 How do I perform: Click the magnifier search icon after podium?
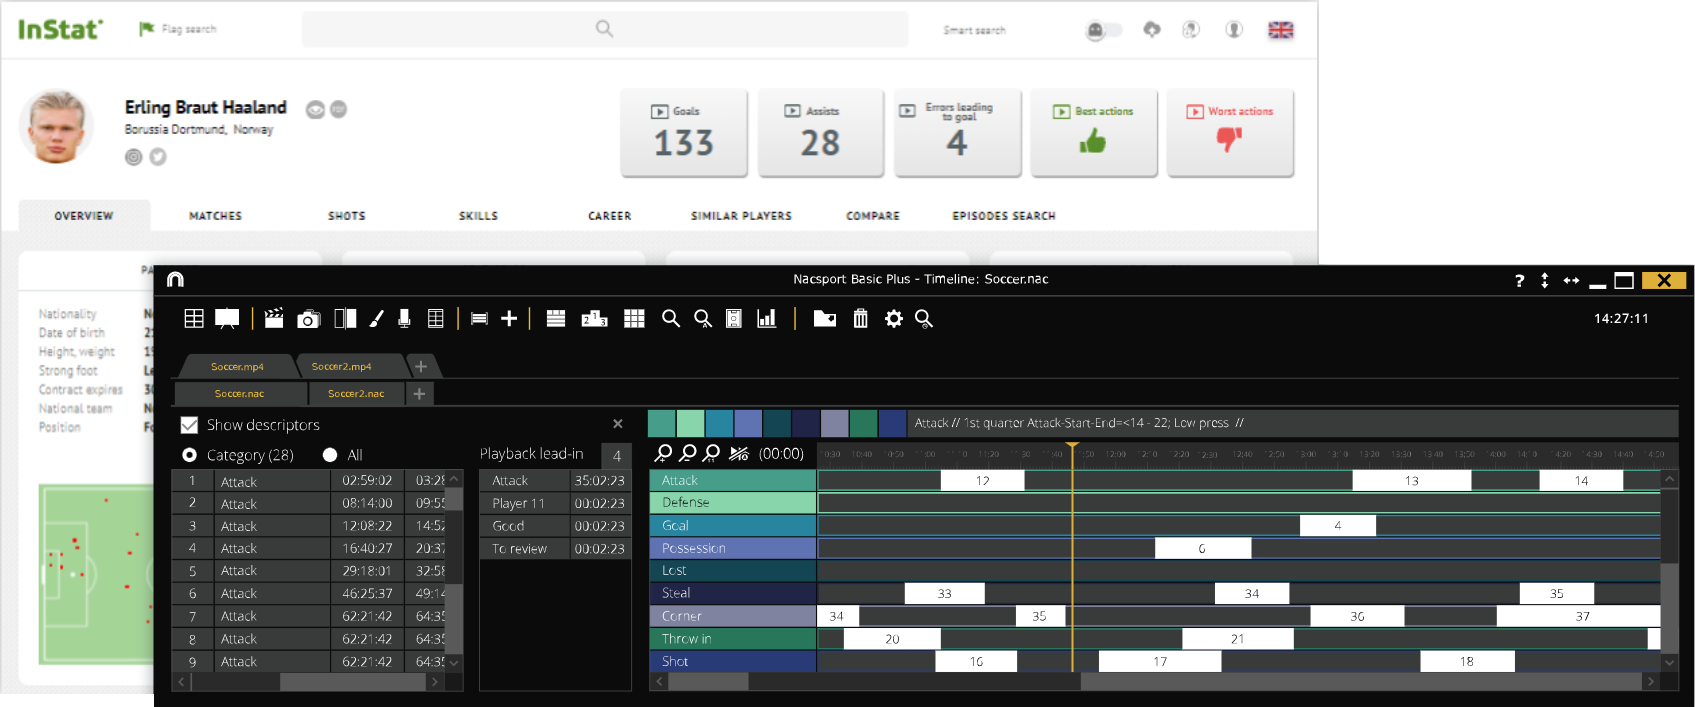(x=671, y=318)
